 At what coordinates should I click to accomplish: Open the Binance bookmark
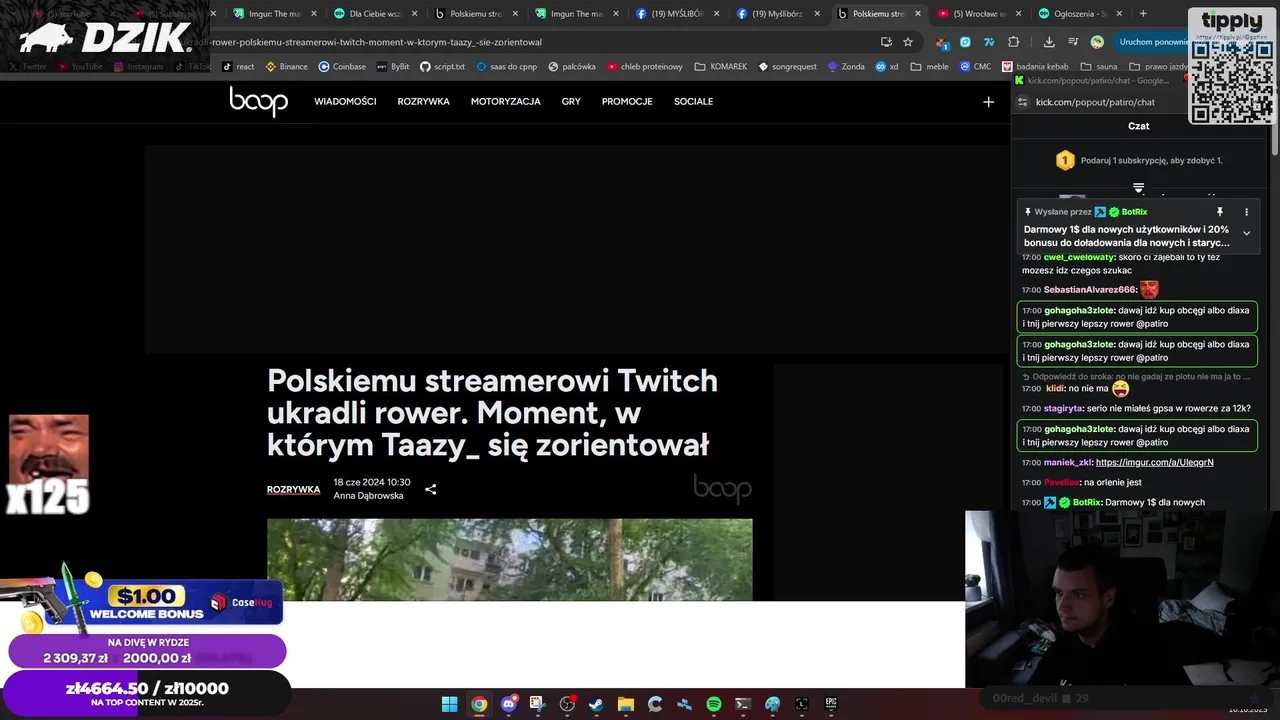[x=286, y=67]
